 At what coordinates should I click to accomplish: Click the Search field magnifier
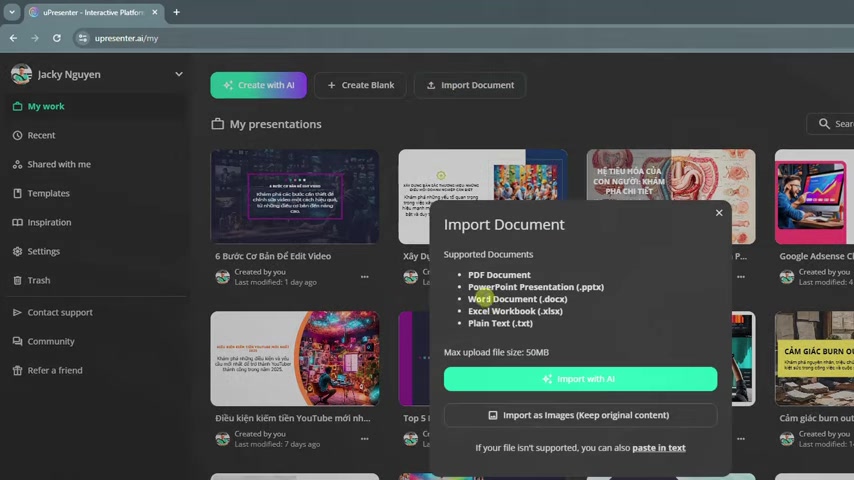tap(824, 124)
